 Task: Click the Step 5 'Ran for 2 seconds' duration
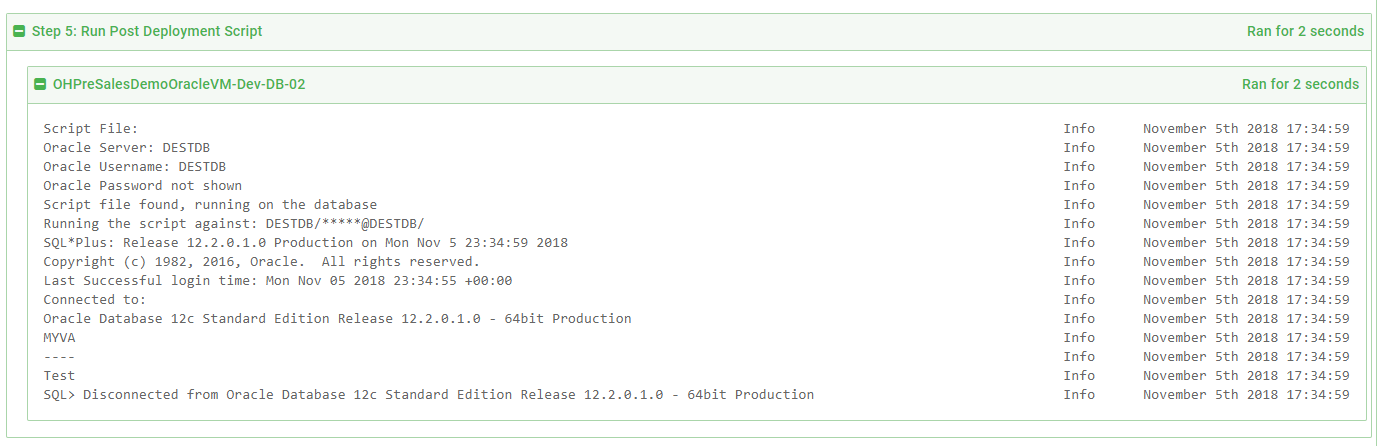(1305, 31)
